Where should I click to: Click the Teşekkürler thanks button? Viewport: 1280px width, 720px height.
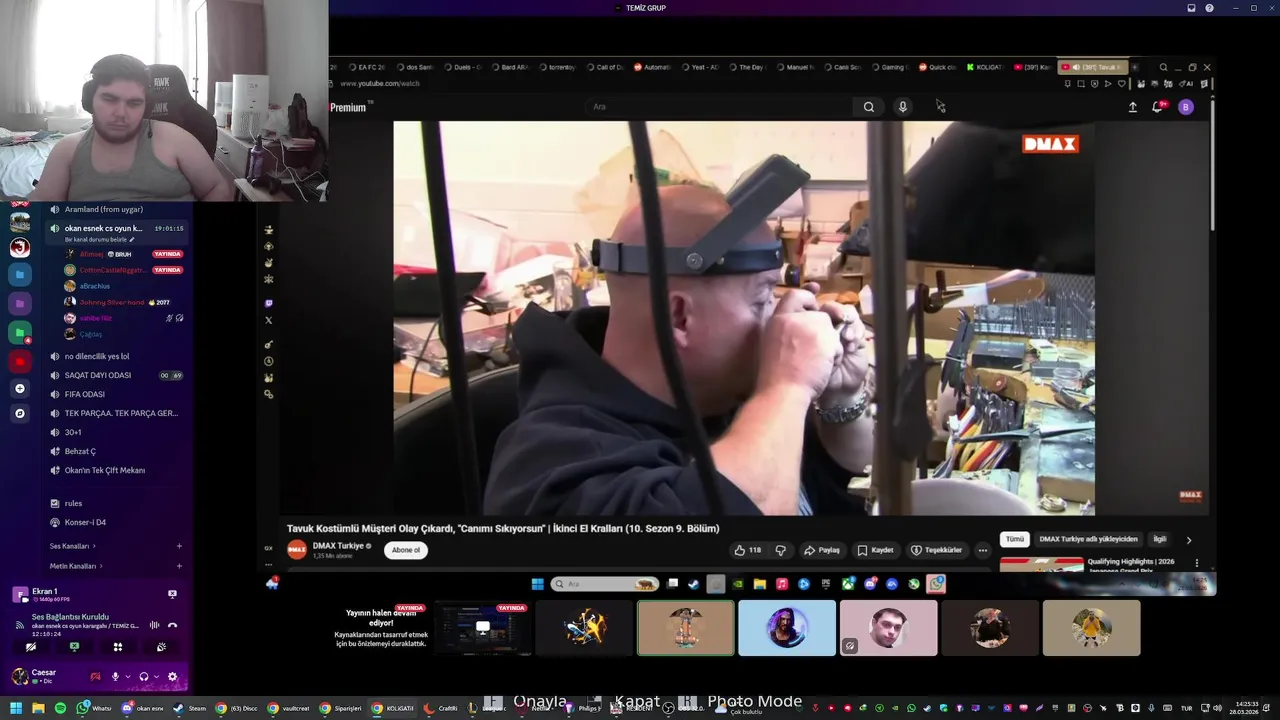coord(936,550)
